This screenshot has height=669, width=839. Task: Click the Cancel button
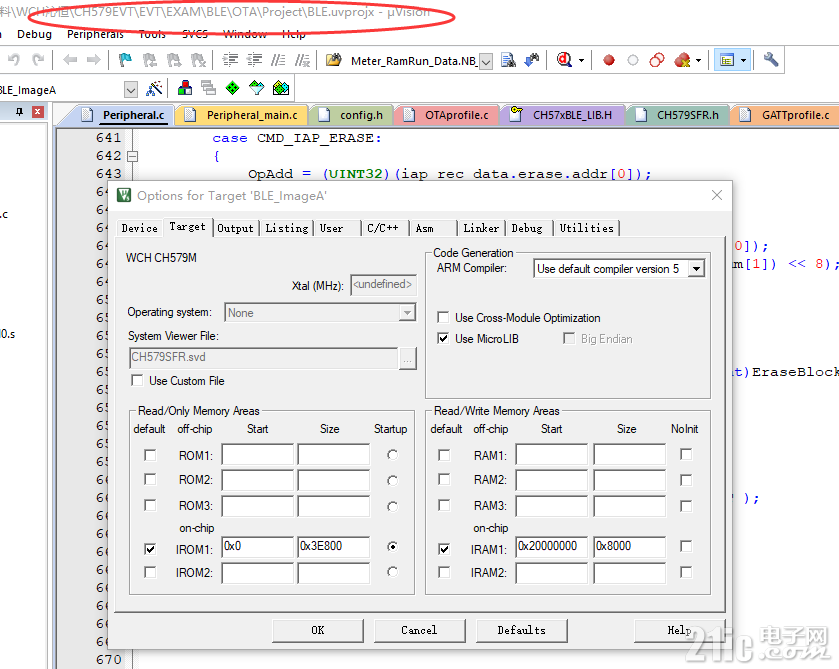click(x=420, y=630)
